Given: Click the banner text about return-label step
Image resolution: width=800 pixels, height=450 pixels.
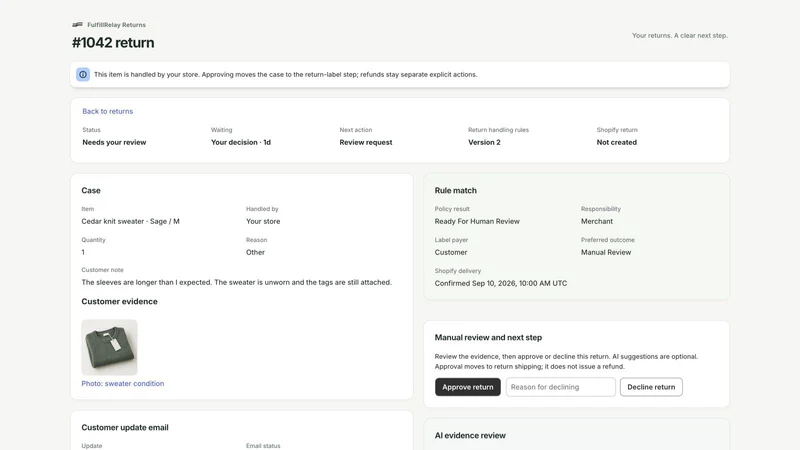Looking at the screenshot, I should [286, 74].
